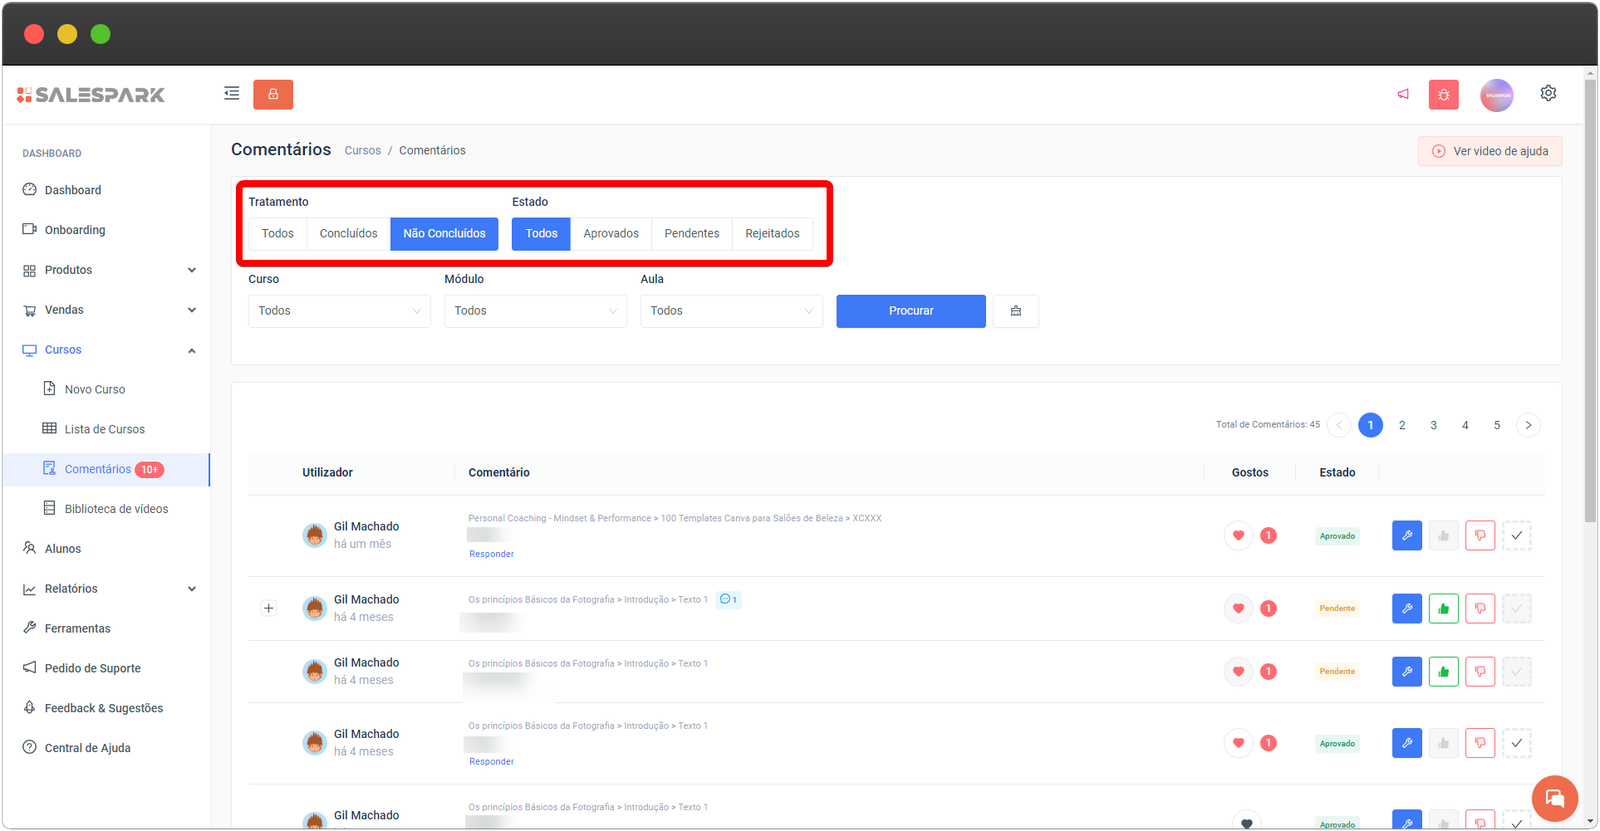Open the Curso dropdown
Screen dimensions: 1600x831
click(x=339, y=311)
